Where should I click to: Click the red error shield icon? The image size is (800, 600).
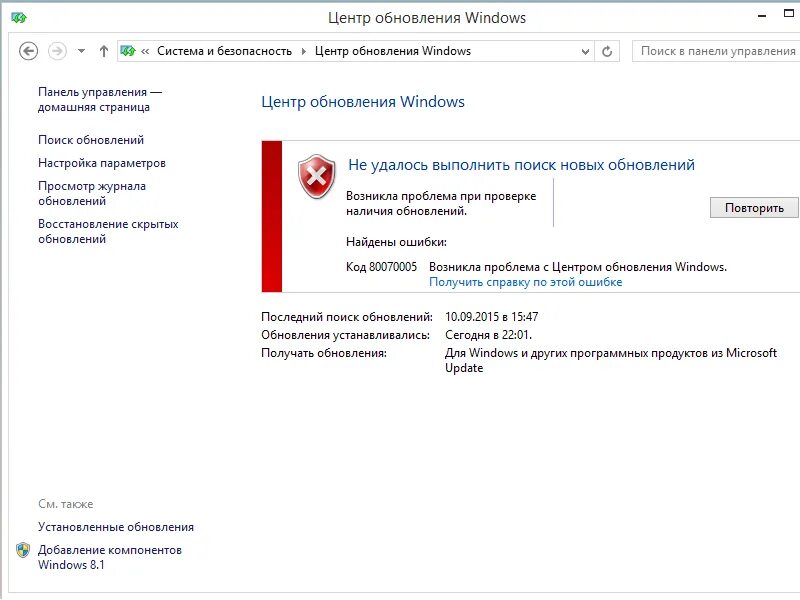click(x=317, y=177)
